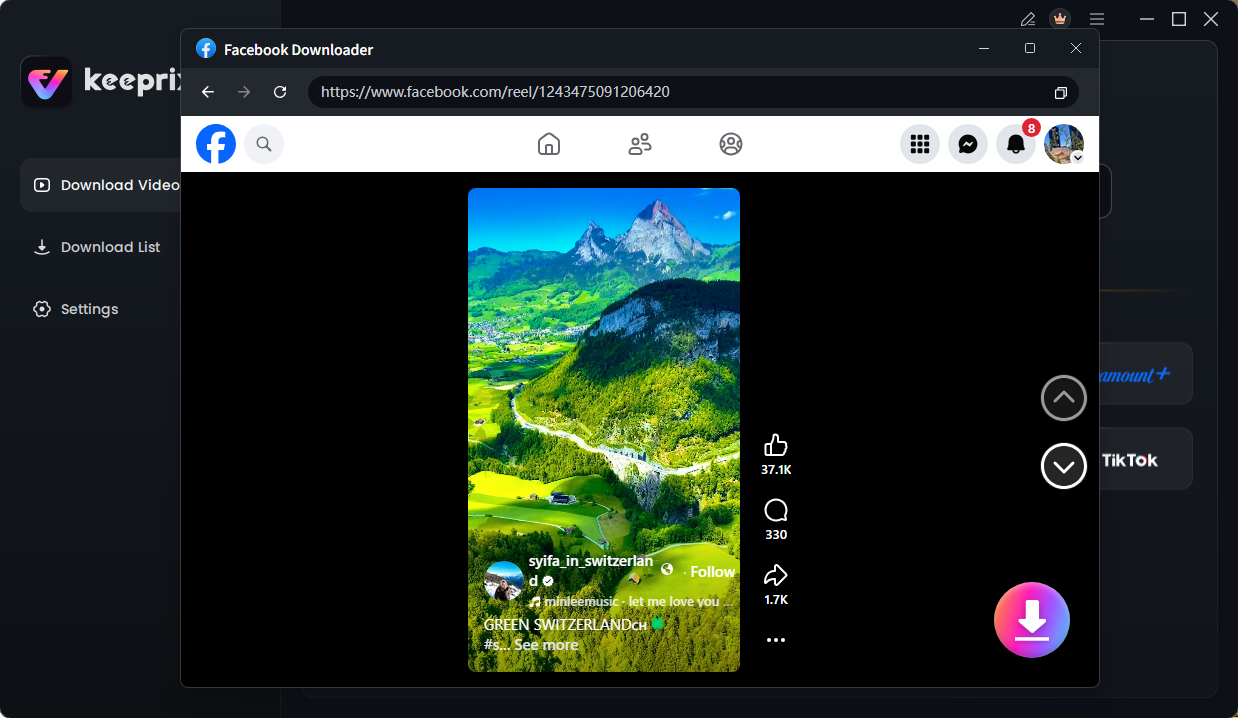This screenshot has height=718, width=1238.
Task: Follow syifa_in_switzerland
Action: [x=711, y=571]
